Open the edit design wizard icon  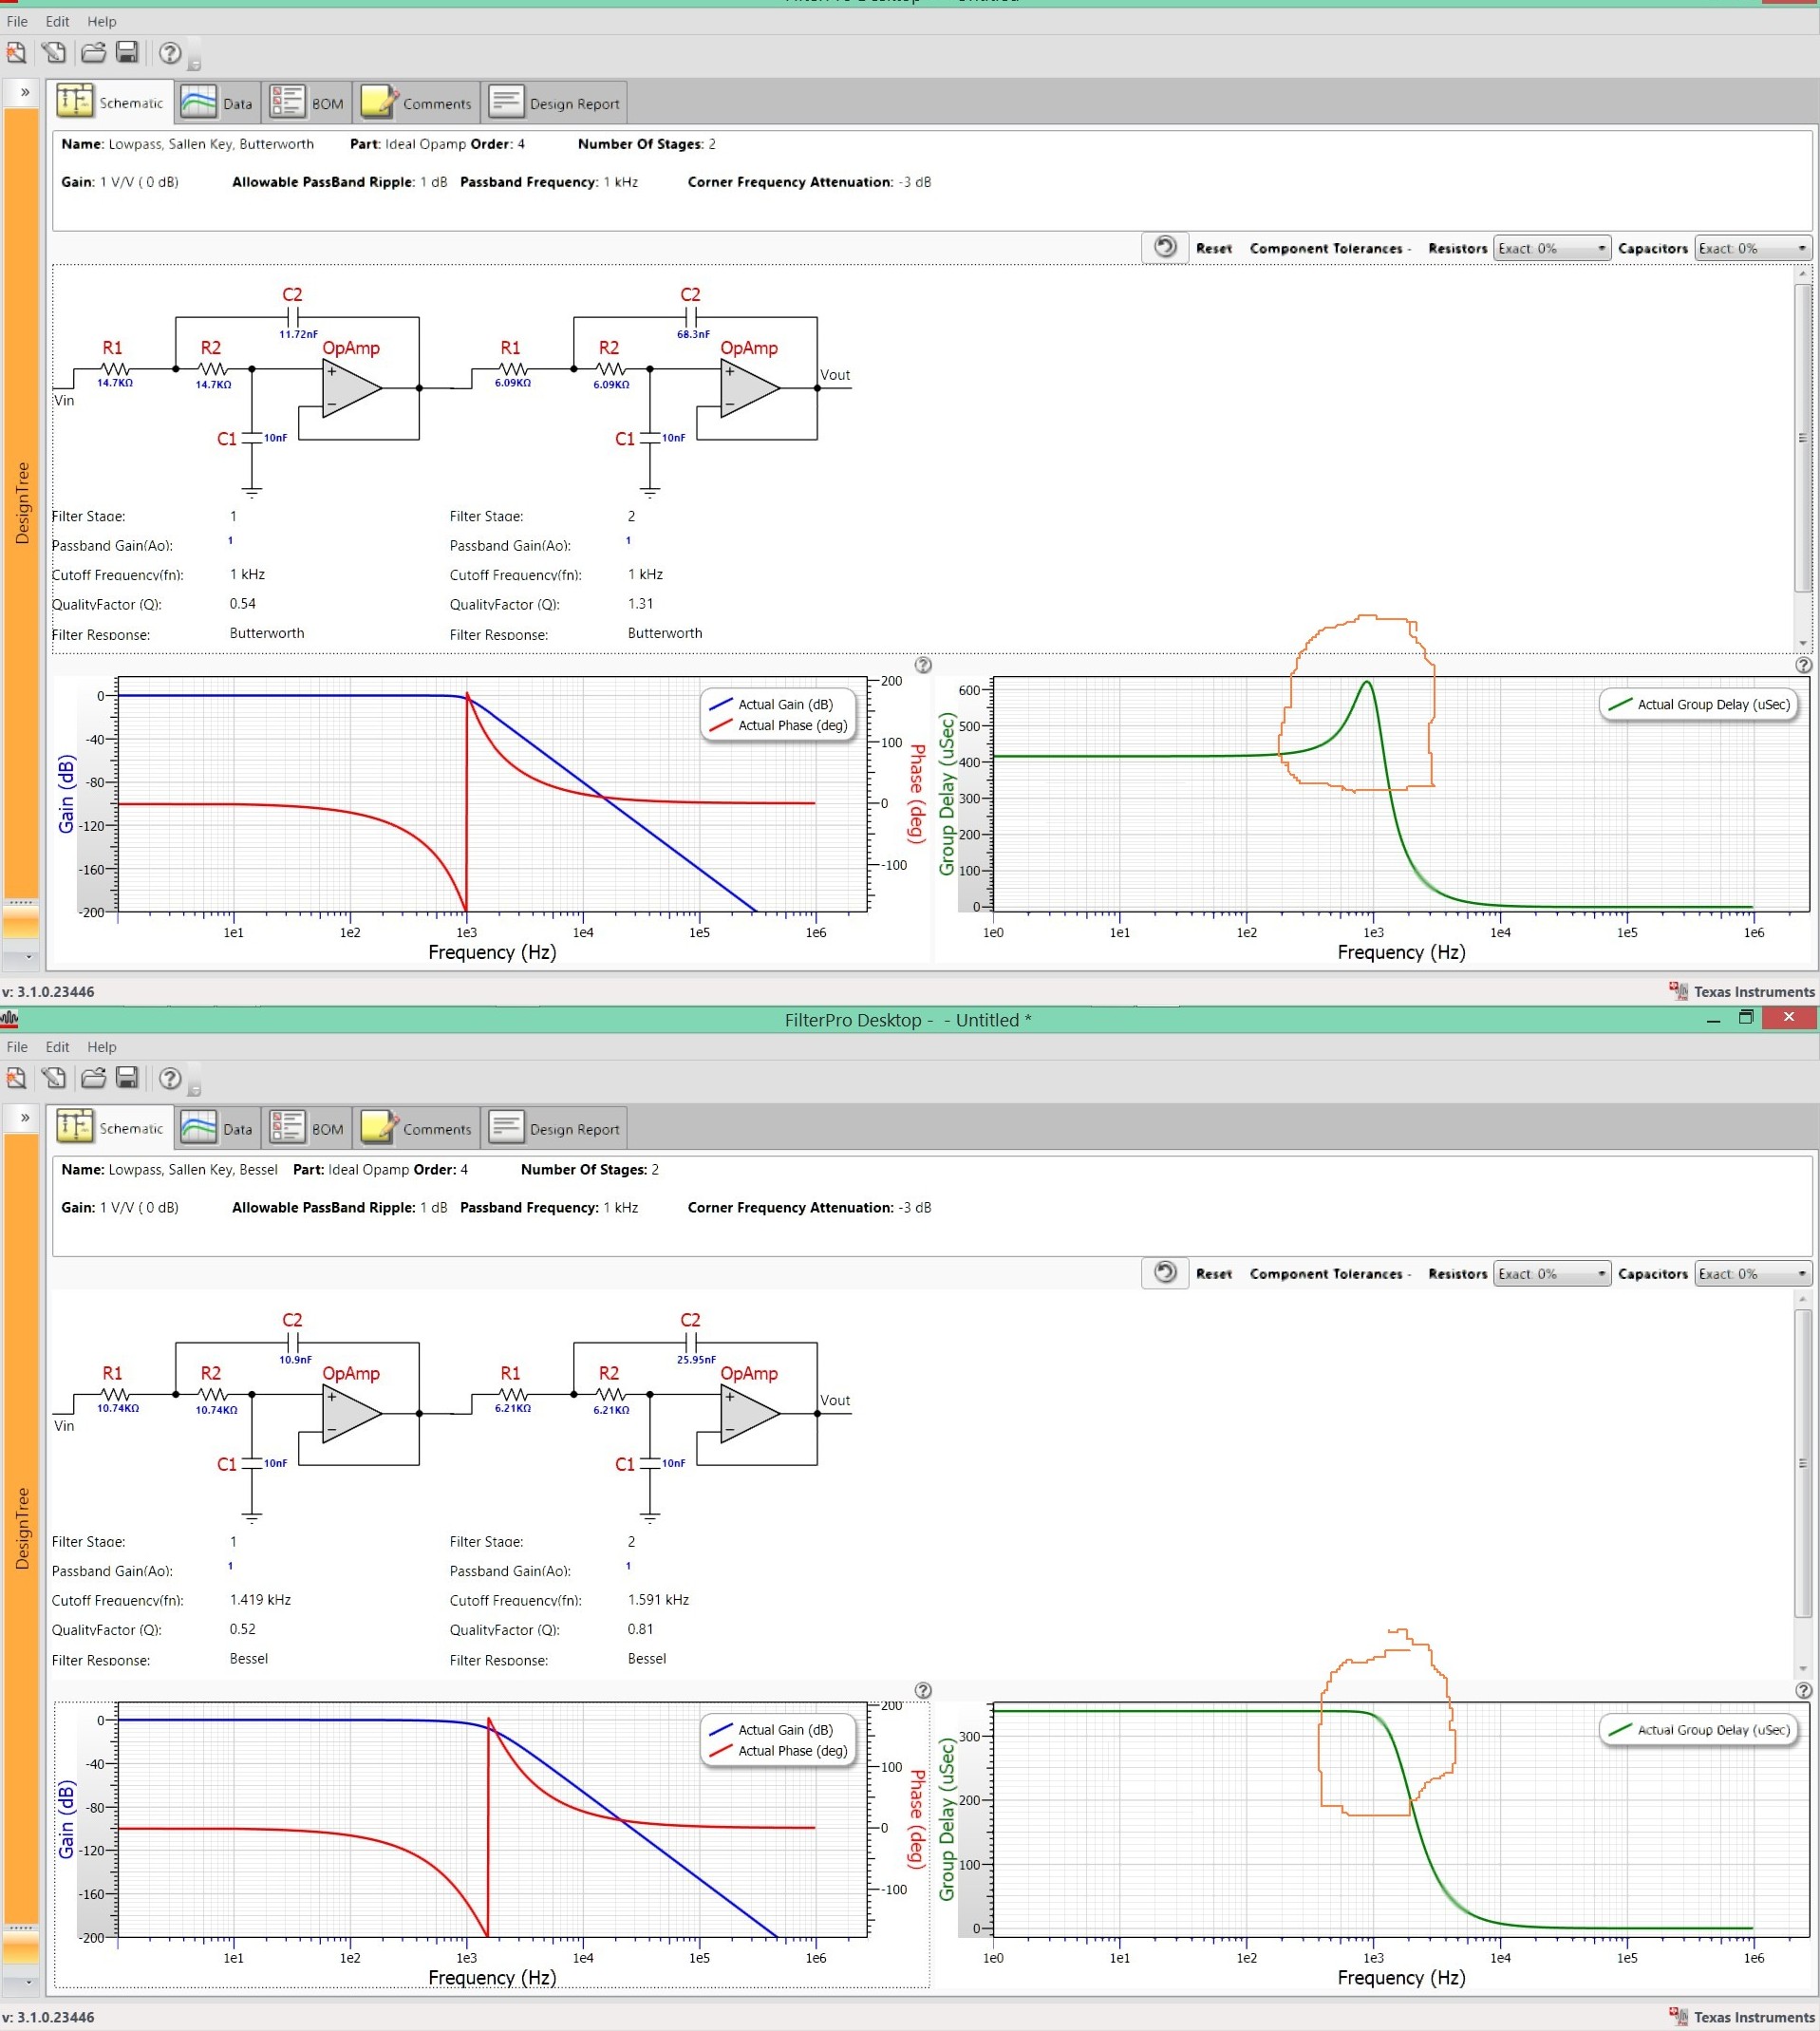[54, 54]
